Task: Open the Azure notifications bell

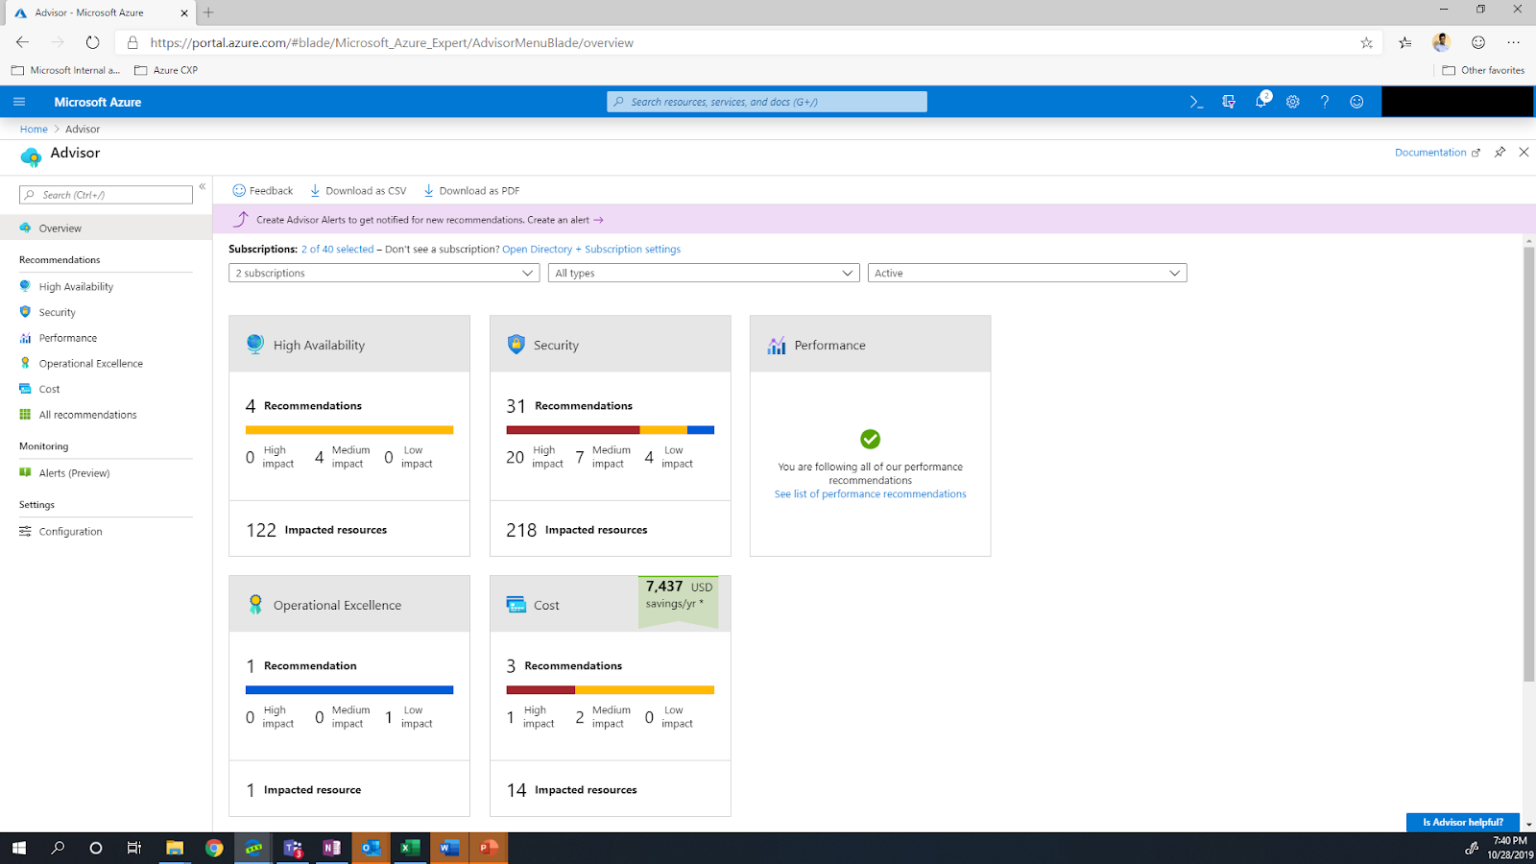Action: click(x=1261, y=101)
